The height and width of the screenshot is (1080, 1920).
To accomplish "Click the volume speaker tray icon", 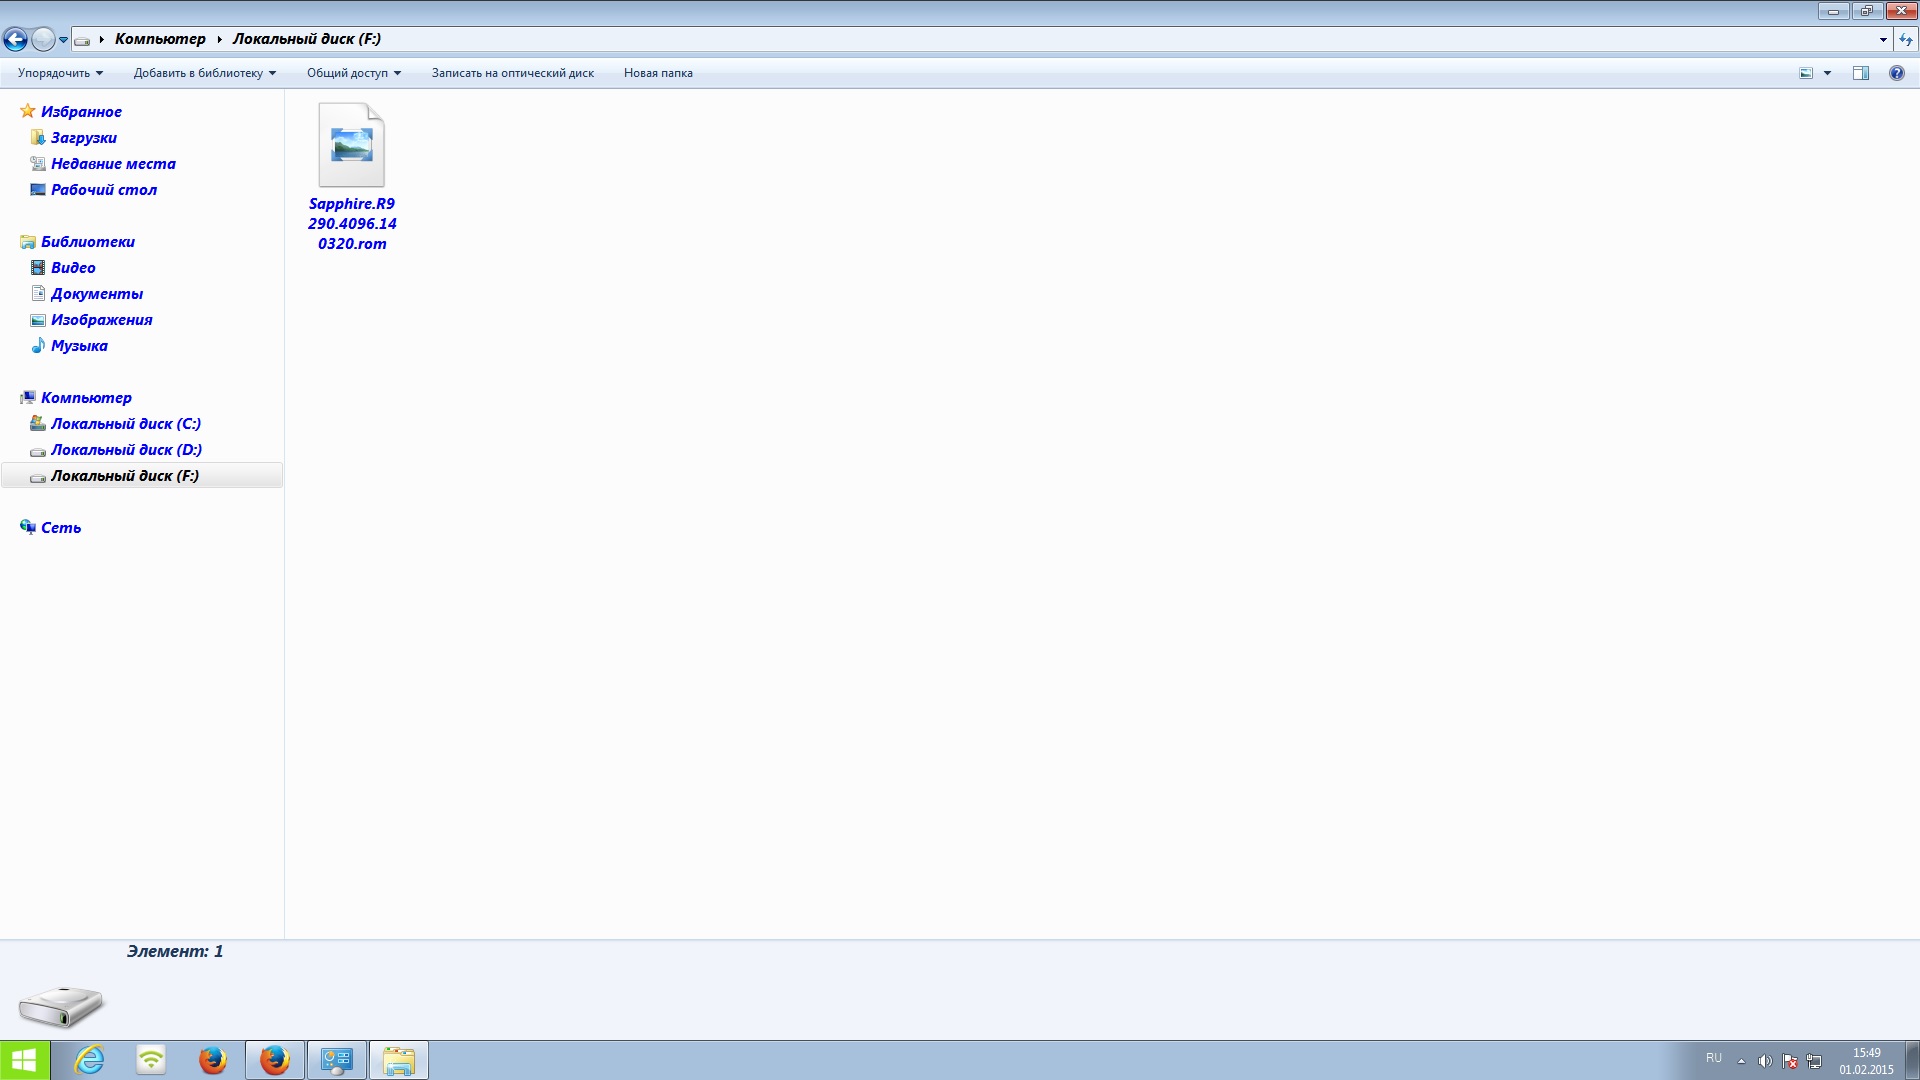I will point(1765,1061).
